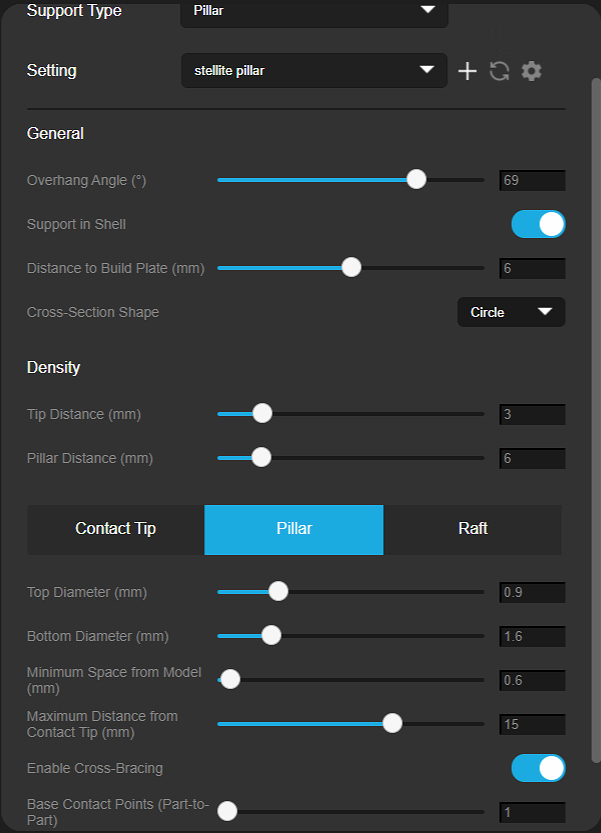Image resolution: width=601 pixels, height=833 pixels.
Task: Open the Support Type Pillar dropdown
Action: (x=314, y=13)
